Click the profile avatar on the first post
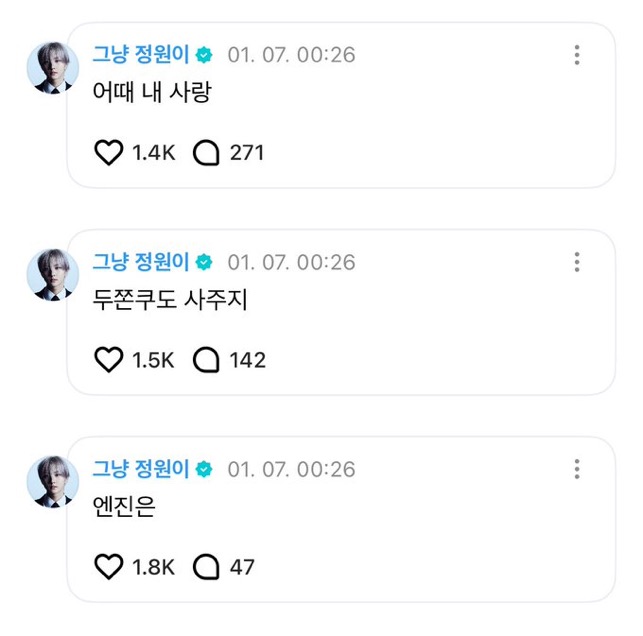 pyautogui.click(x=52, y=68)
